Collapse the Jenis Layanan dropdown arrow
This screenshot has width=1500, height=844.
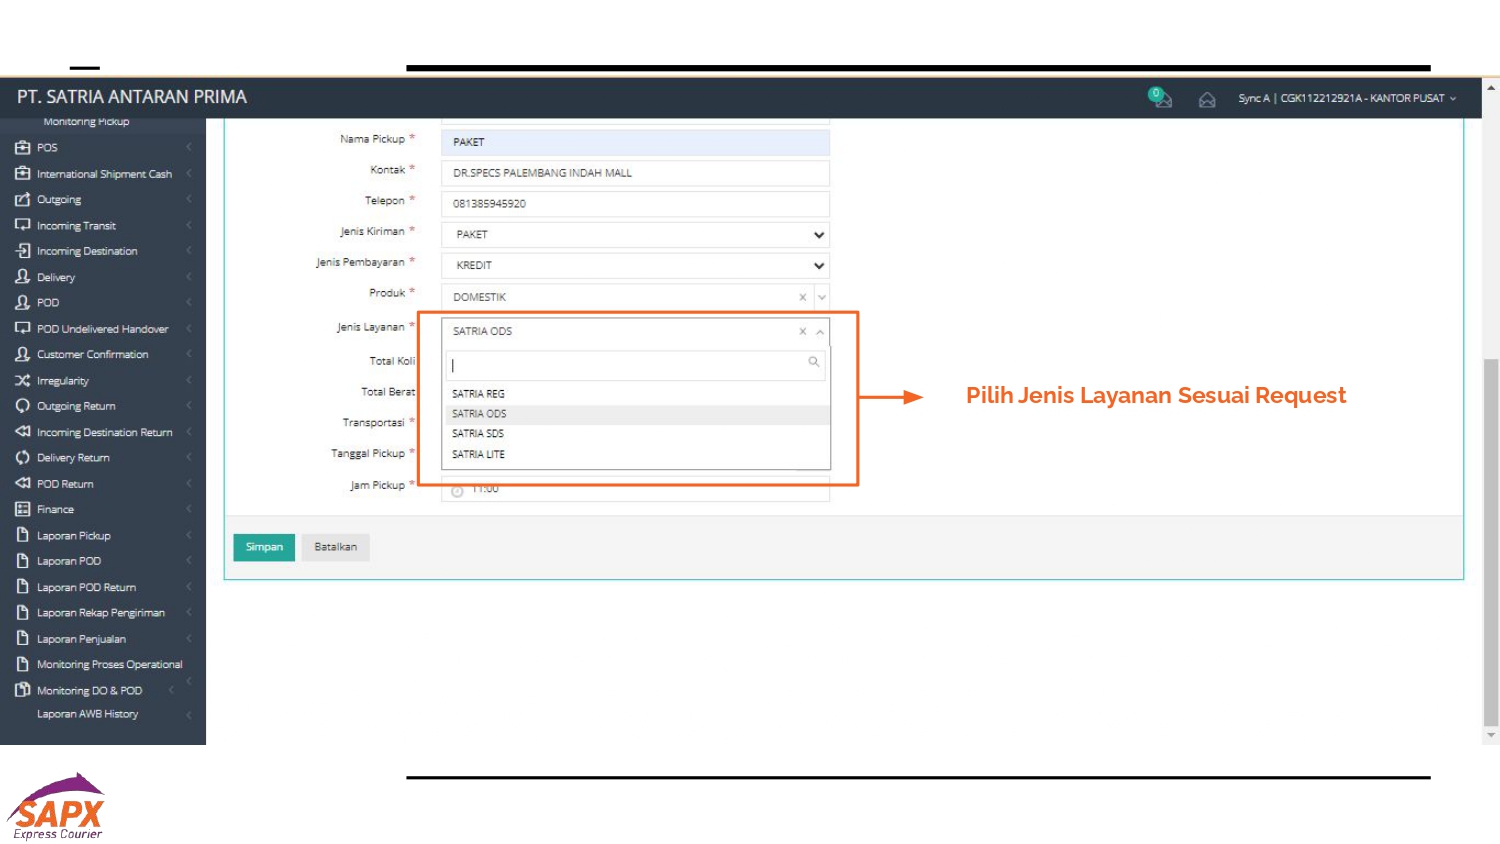tap(820, 332)
